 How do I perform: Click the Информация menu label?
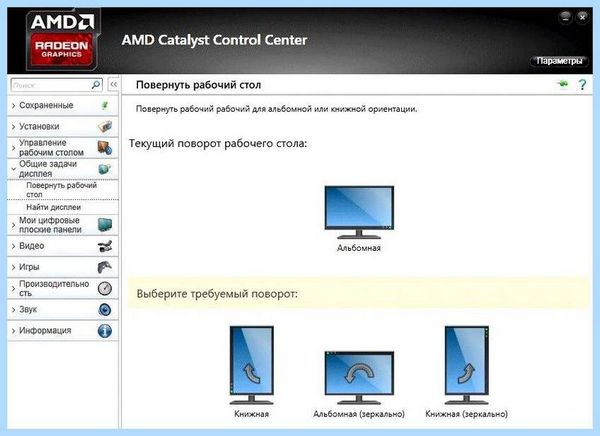[x=45, y=330]
